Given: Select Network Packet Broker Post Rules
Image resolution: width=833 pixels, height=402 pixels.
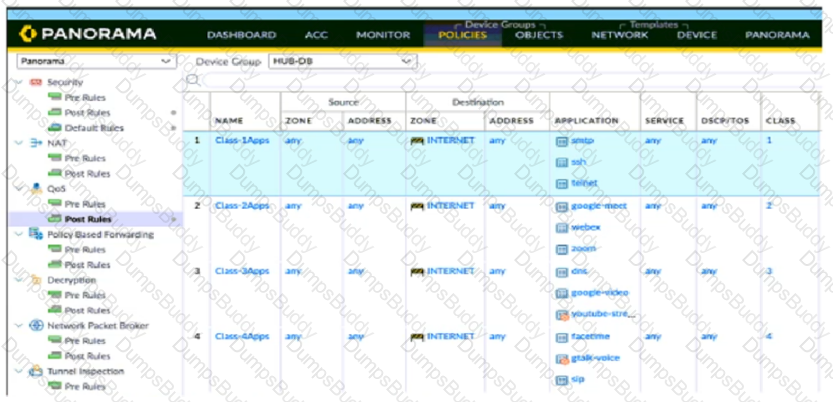Looking at the screenshot, I should tap(87, 356).
